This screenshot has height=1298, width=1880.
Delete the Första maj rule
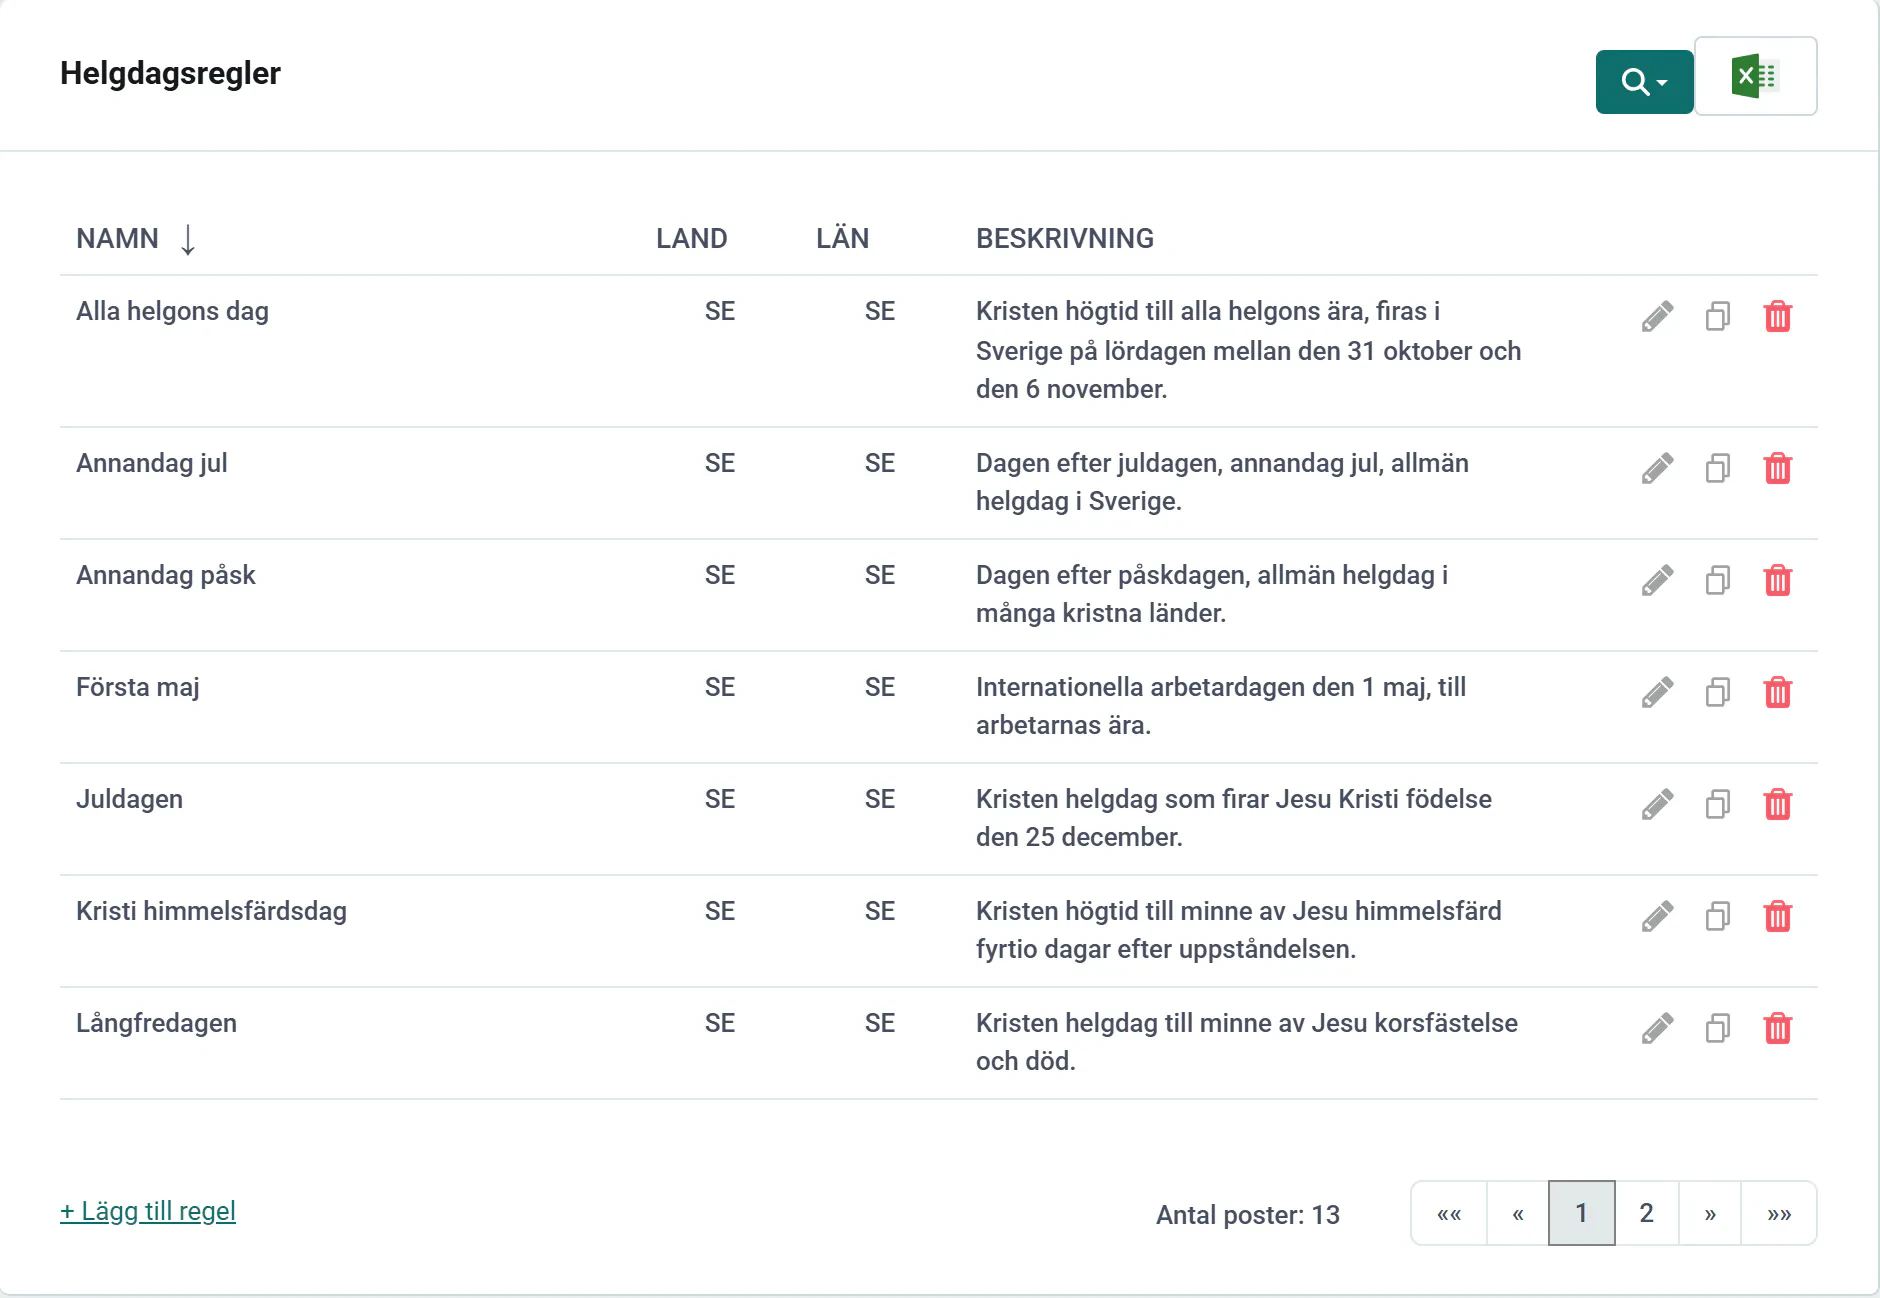point(1778,693)
